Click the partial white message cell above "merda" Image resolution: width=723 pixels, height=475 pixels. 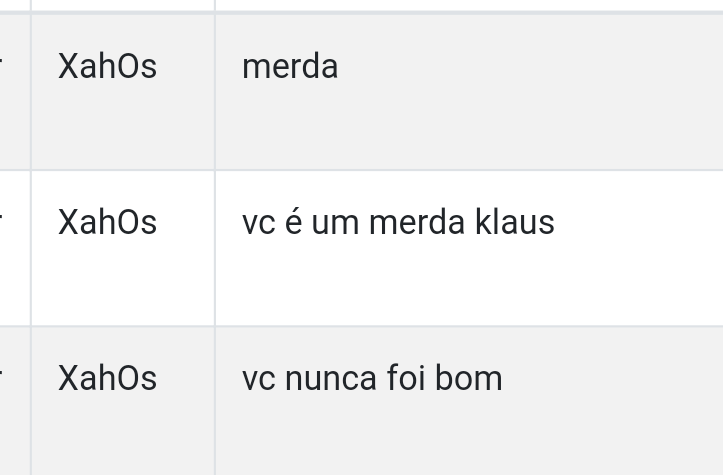click(x=469, y=5)
